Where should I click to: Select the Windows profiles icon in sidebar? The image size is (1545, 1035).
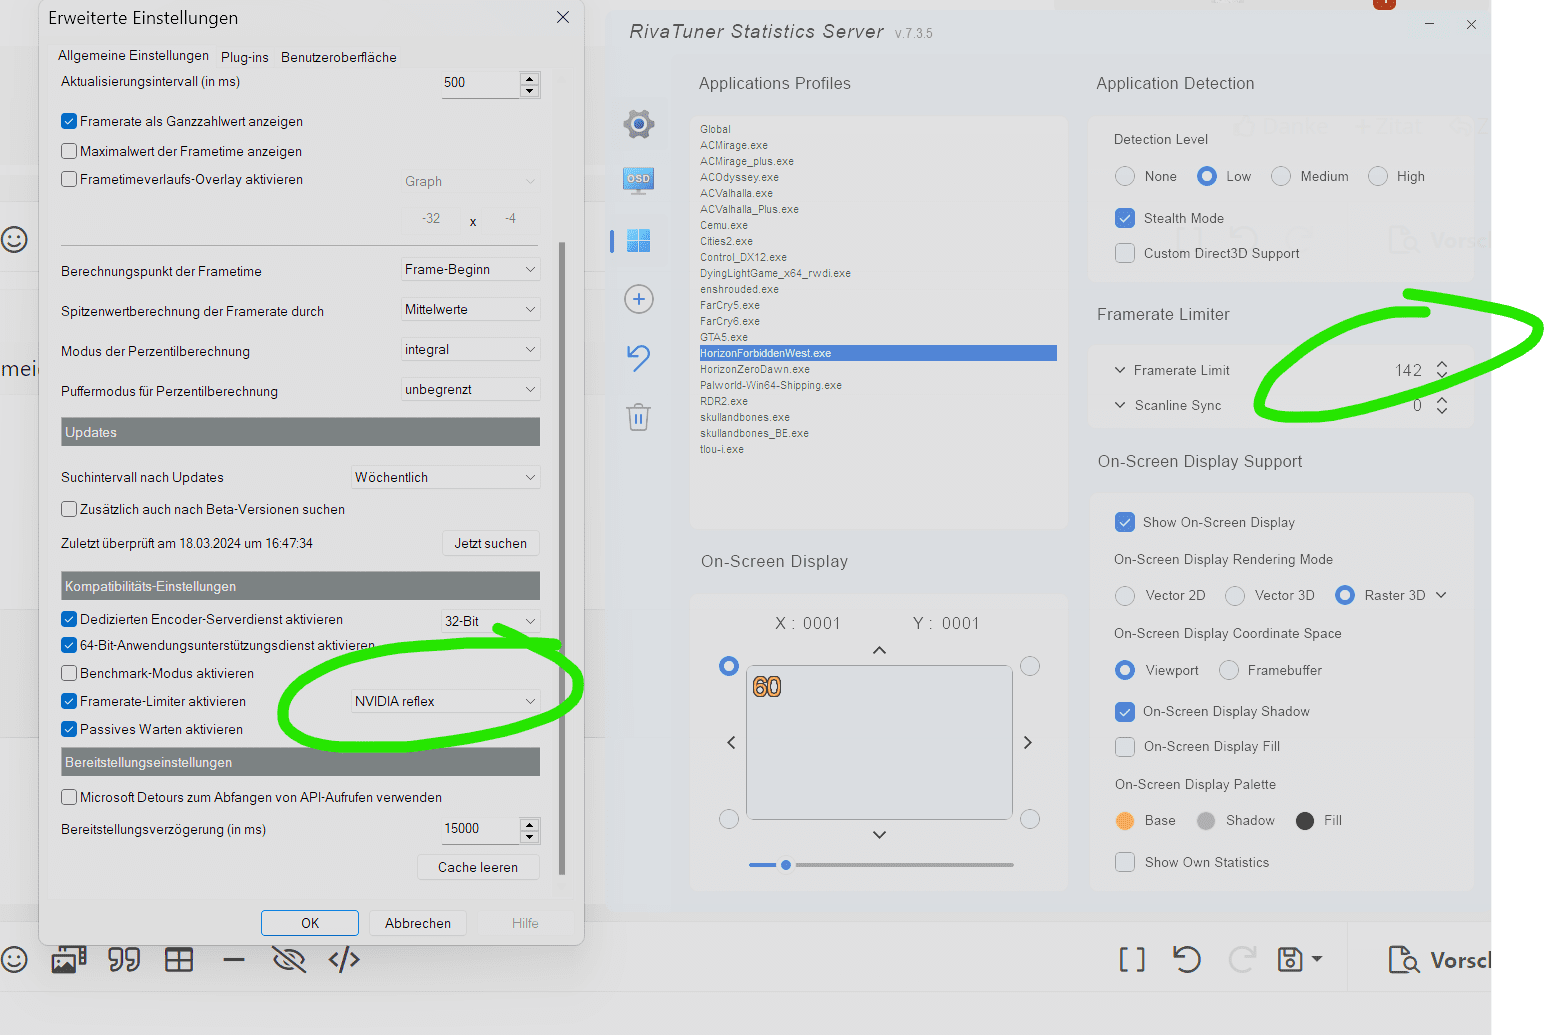(x=638, y=240)
